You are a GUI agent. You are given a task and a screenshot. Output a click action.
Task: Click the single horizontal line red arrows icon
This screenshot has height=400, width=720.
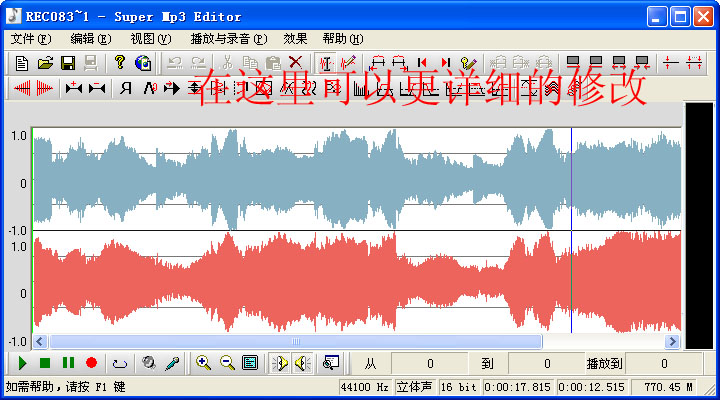click(x=671, y=62)
